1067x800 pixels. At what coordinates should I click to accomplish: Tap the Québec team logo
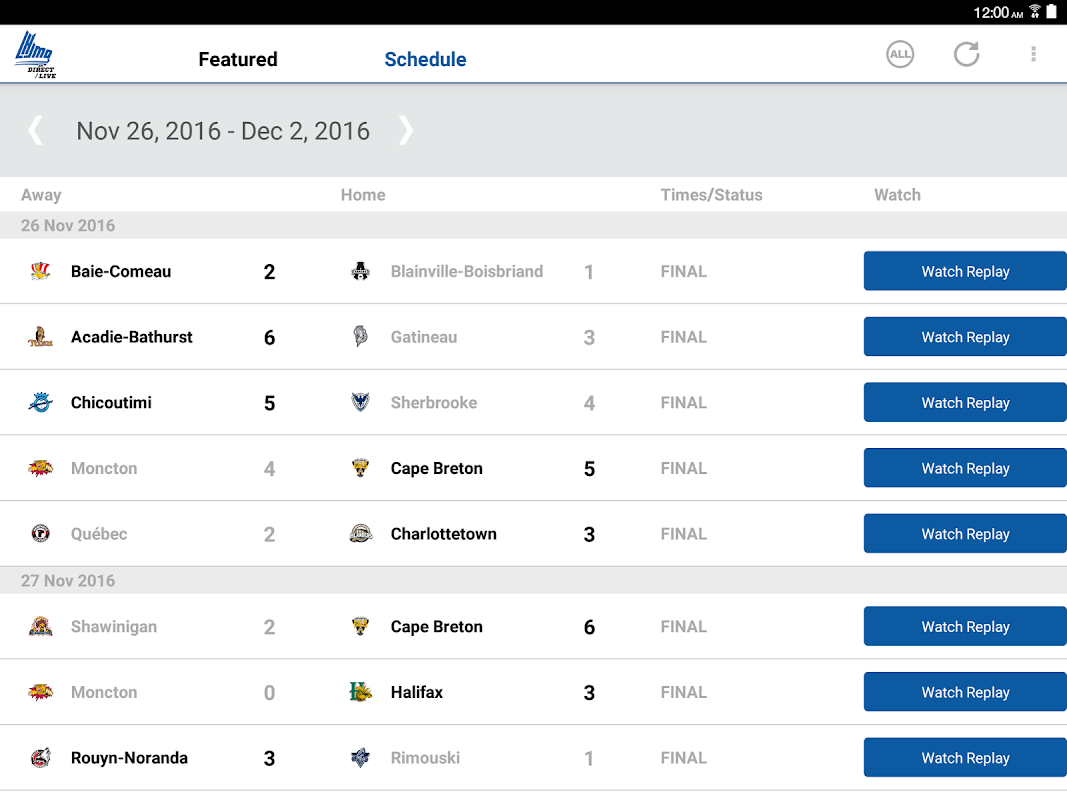tap(40, 534)
